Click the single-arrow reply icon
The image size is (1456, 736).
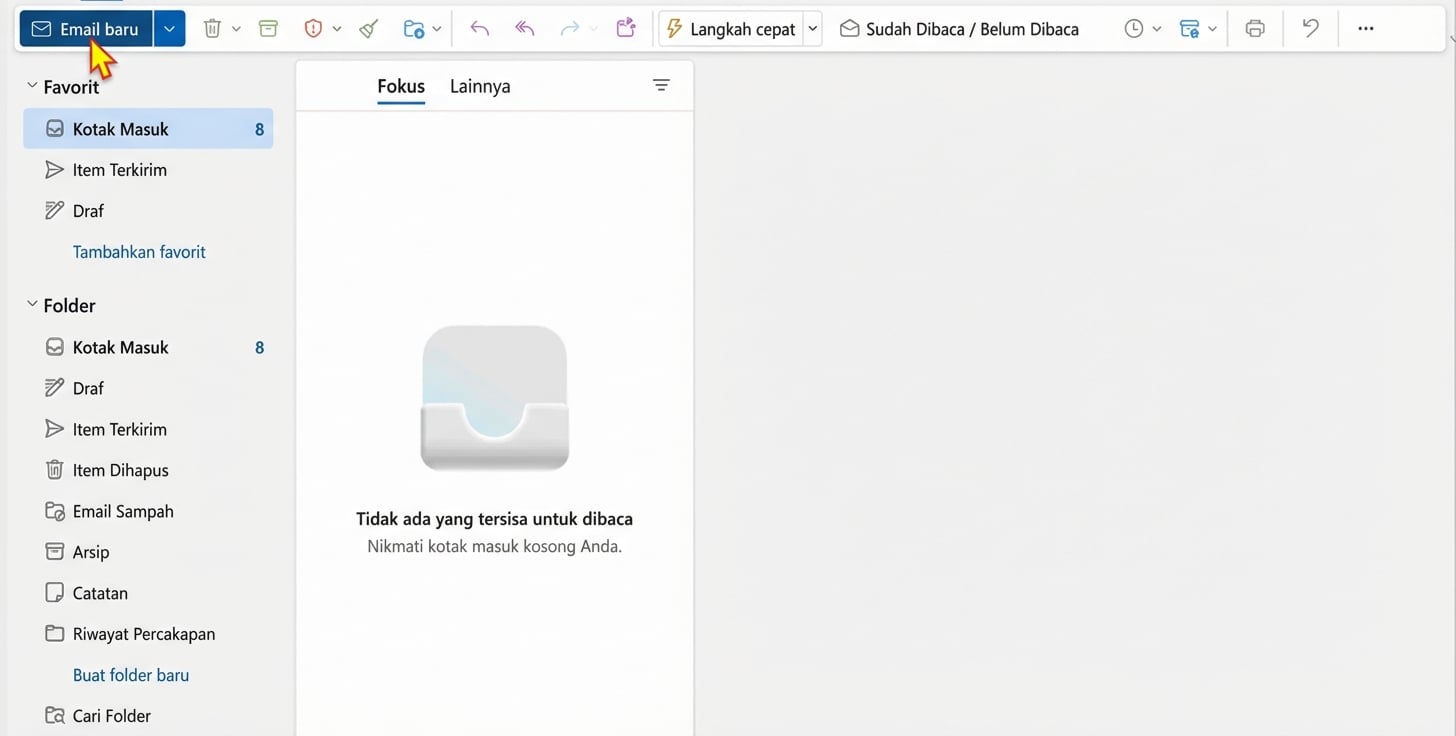[480, 29]
